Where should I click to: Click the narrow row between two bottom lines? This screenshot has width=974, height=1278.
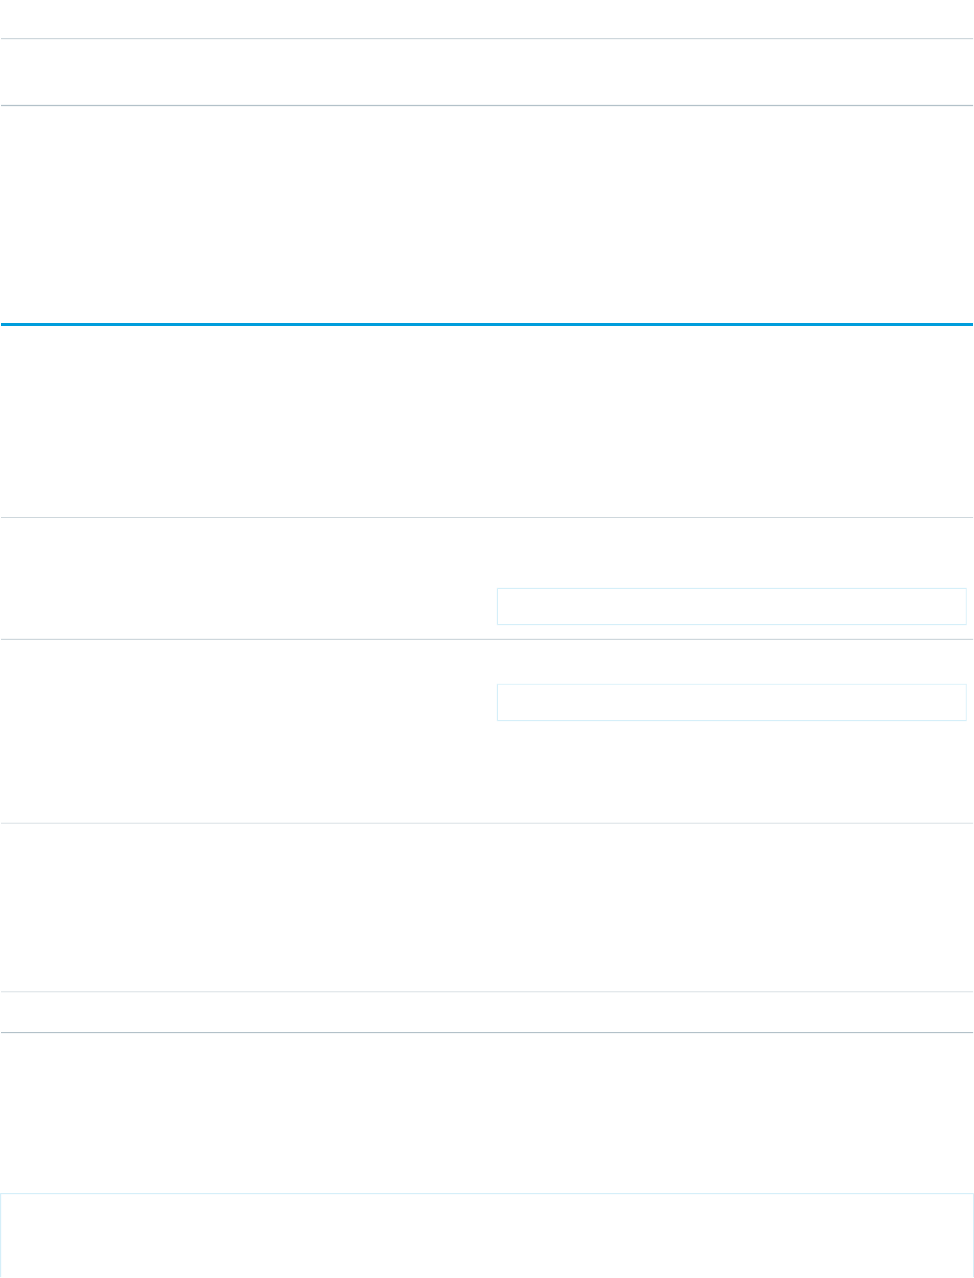pos(487,1012)
